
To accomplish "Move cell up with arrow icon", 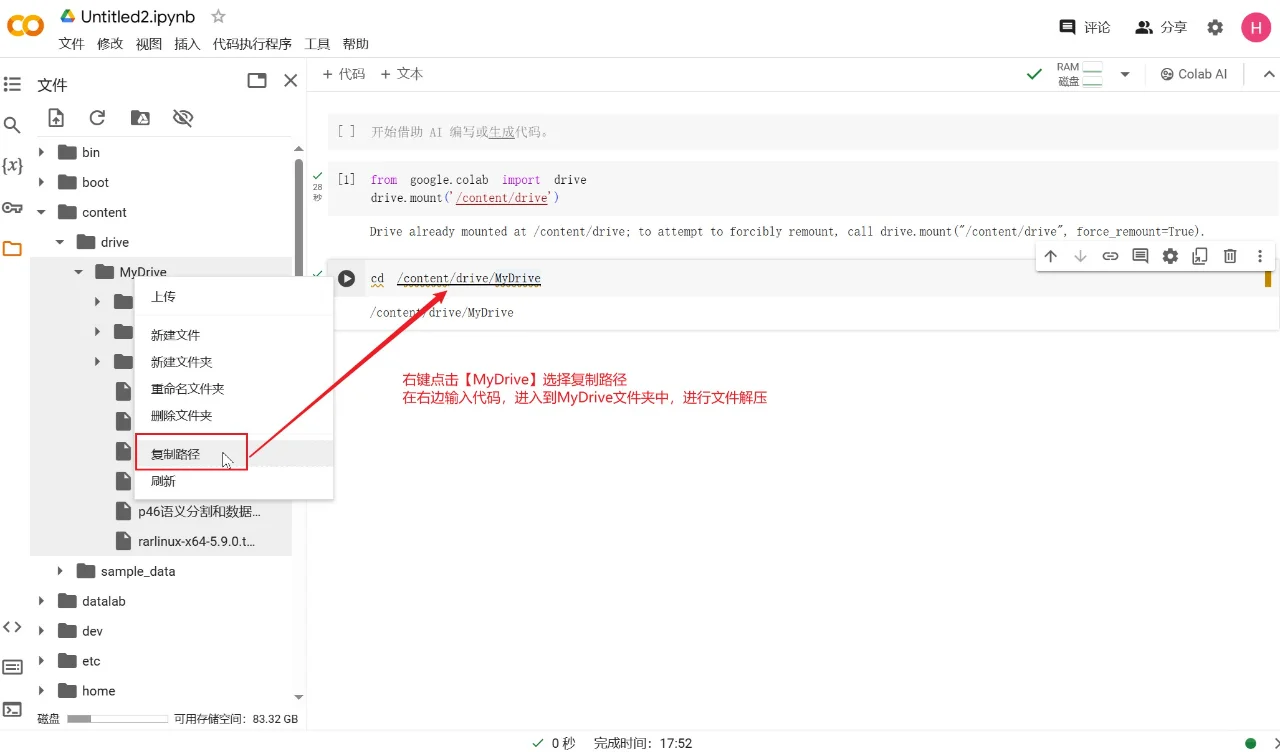I will [1050, 256].
